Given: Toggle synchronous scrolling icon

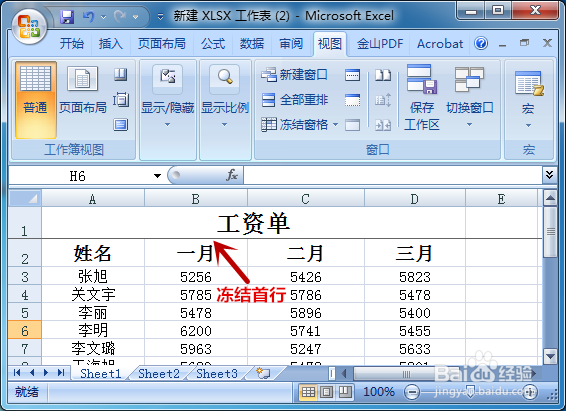Looking at the screenshot, I should click(x=383, y=100).
